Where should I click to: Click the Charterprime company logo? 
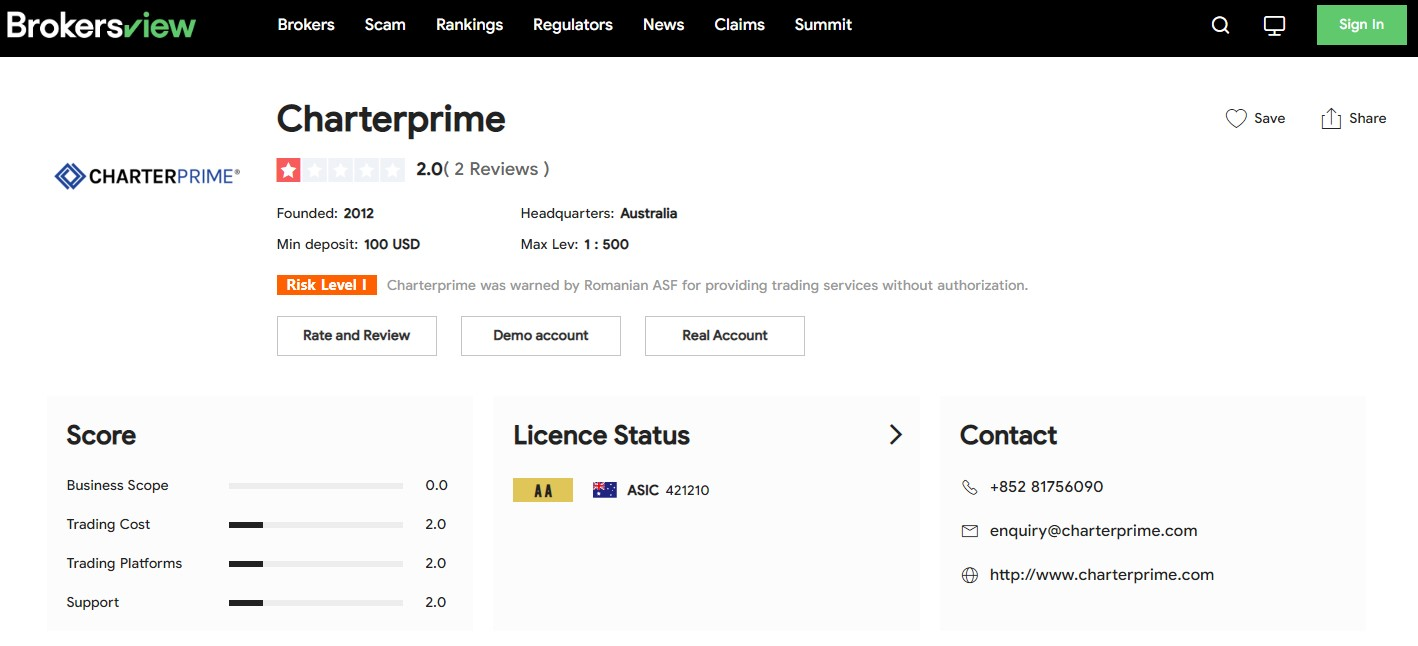click(147, 177)
